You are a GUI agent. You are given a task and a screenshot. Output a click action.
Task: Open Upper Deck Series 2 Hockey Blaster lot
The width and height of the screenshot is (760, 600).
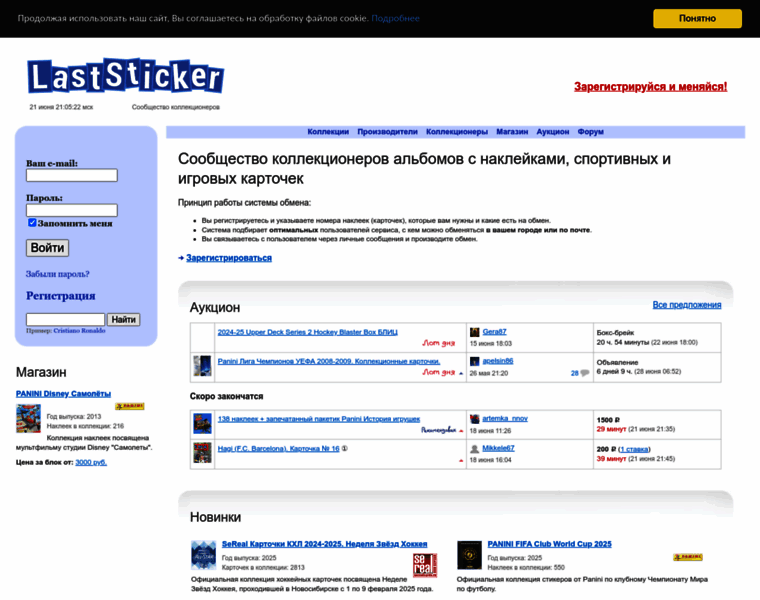tap(307, 332)
